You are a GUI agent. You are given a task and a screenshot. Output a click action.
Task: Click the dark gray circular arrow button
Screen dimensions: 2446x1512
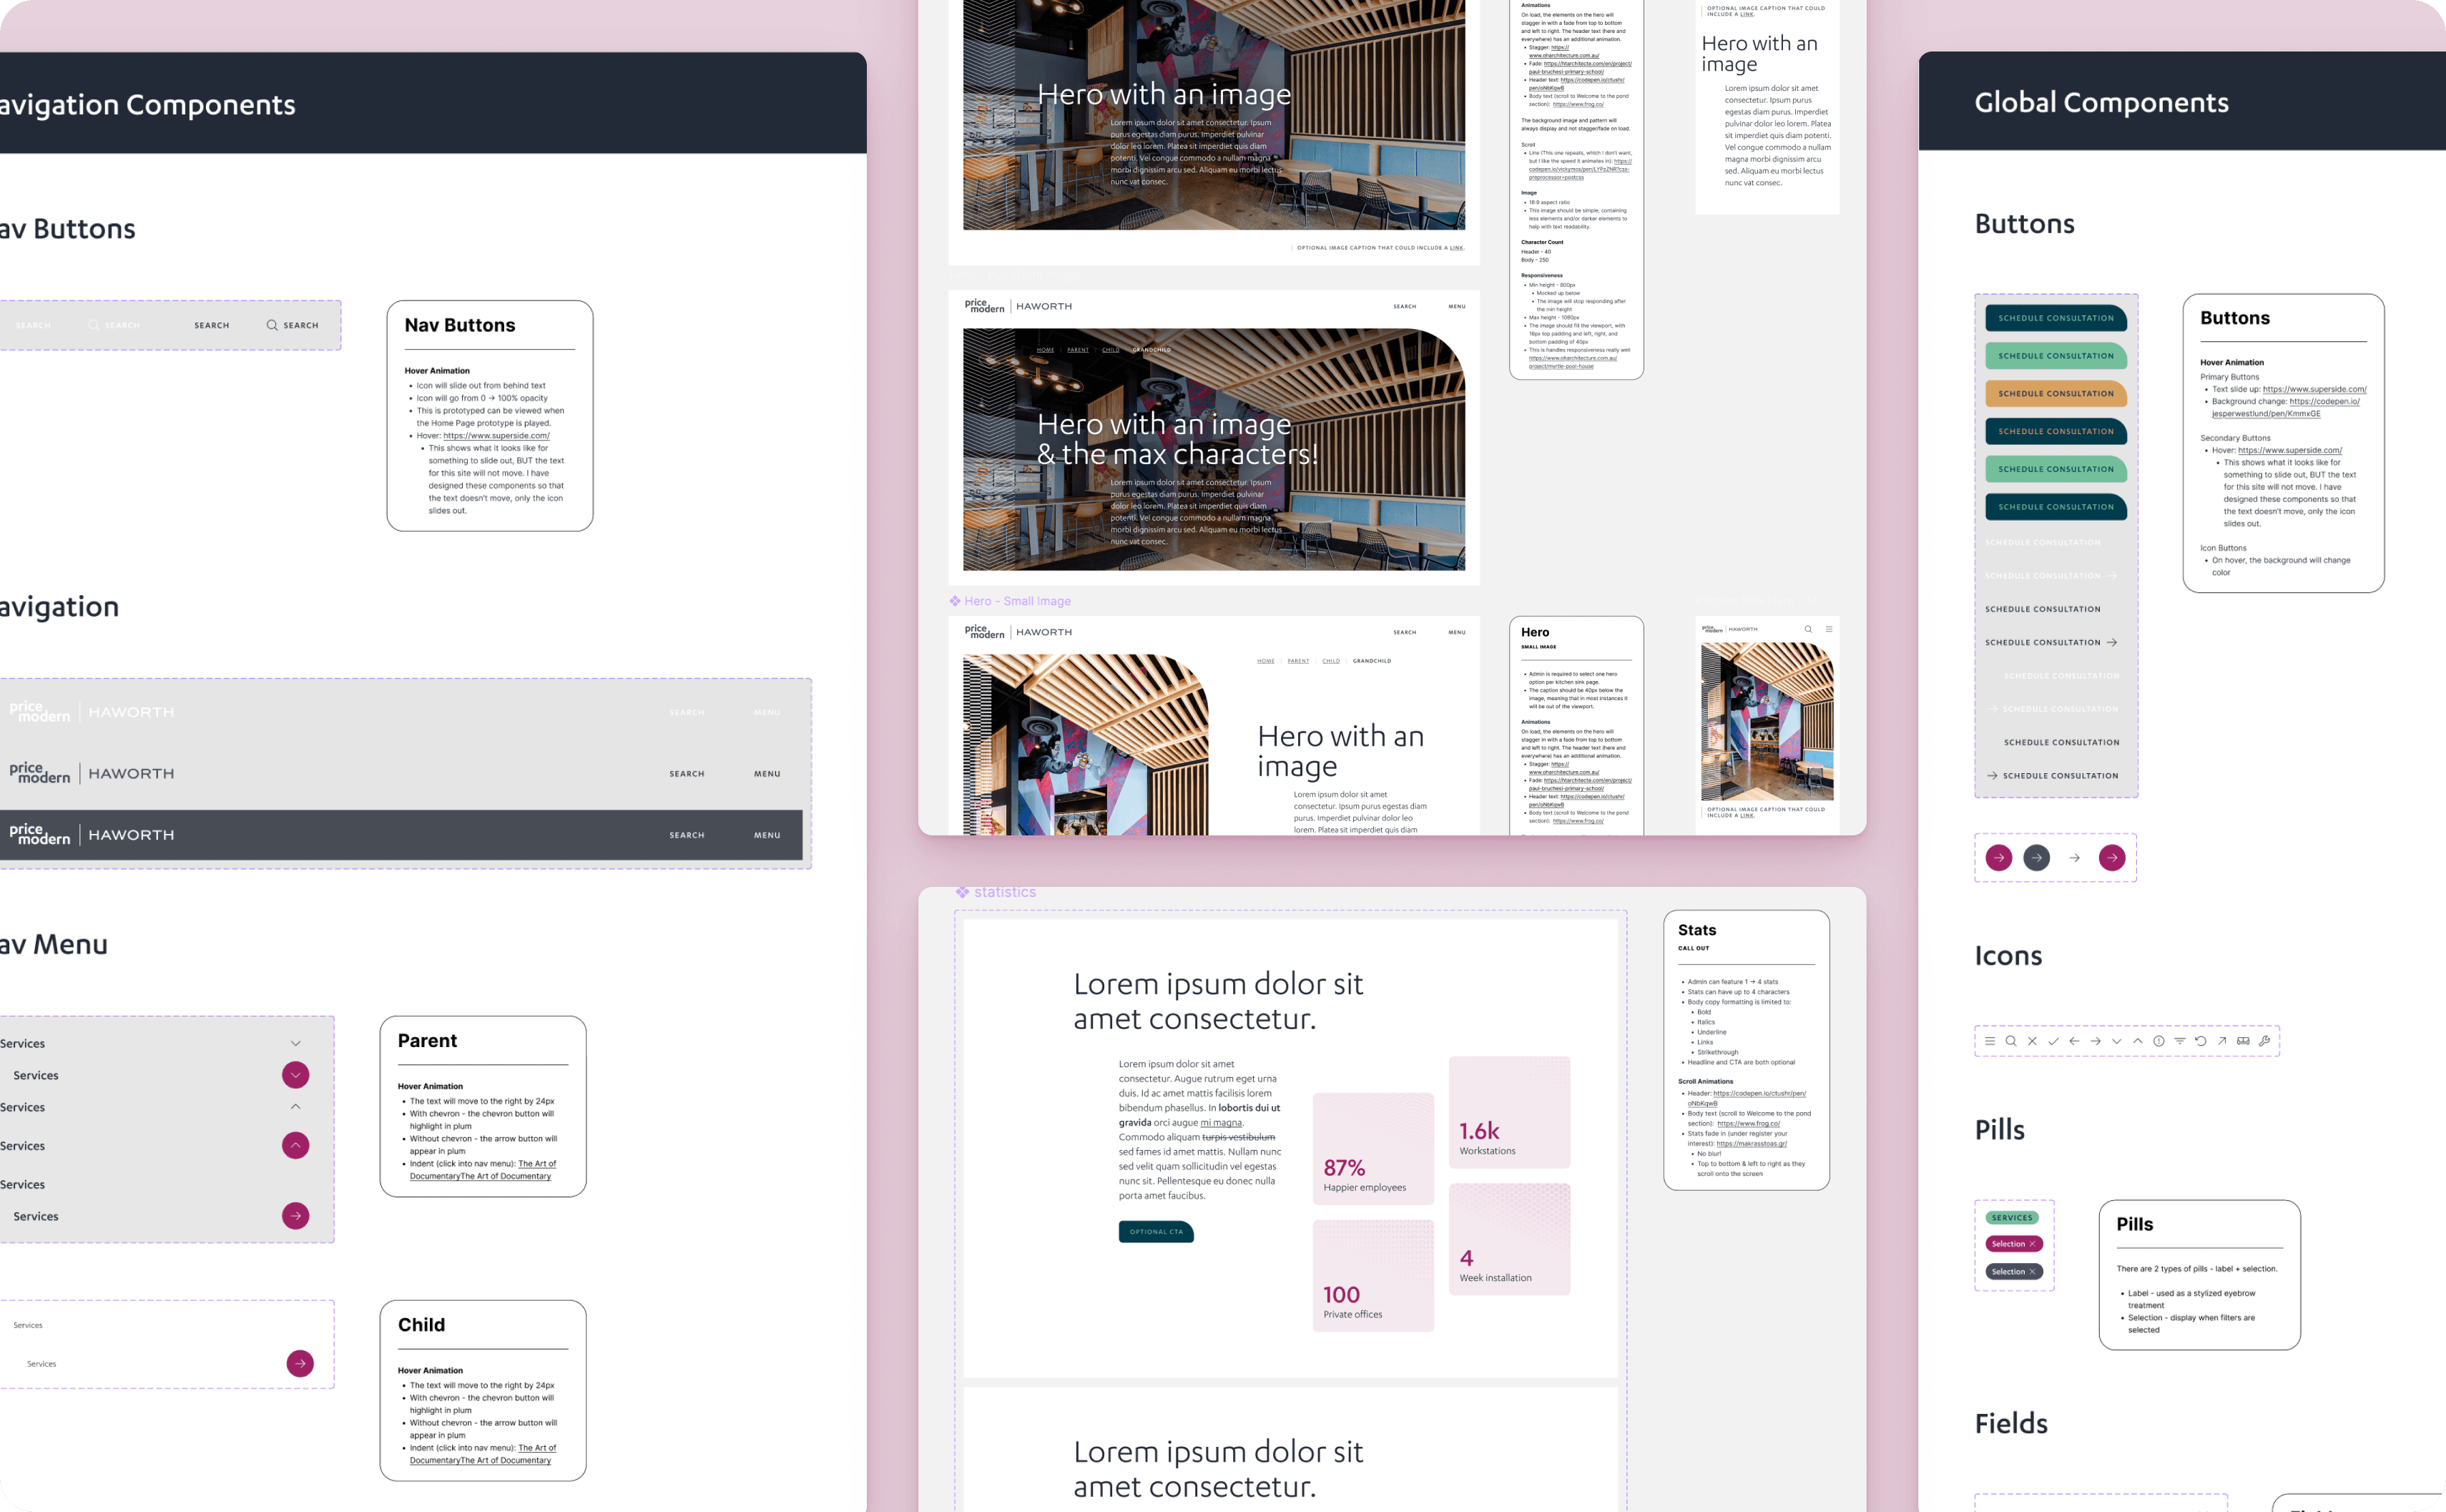(x=2036, y=857)
